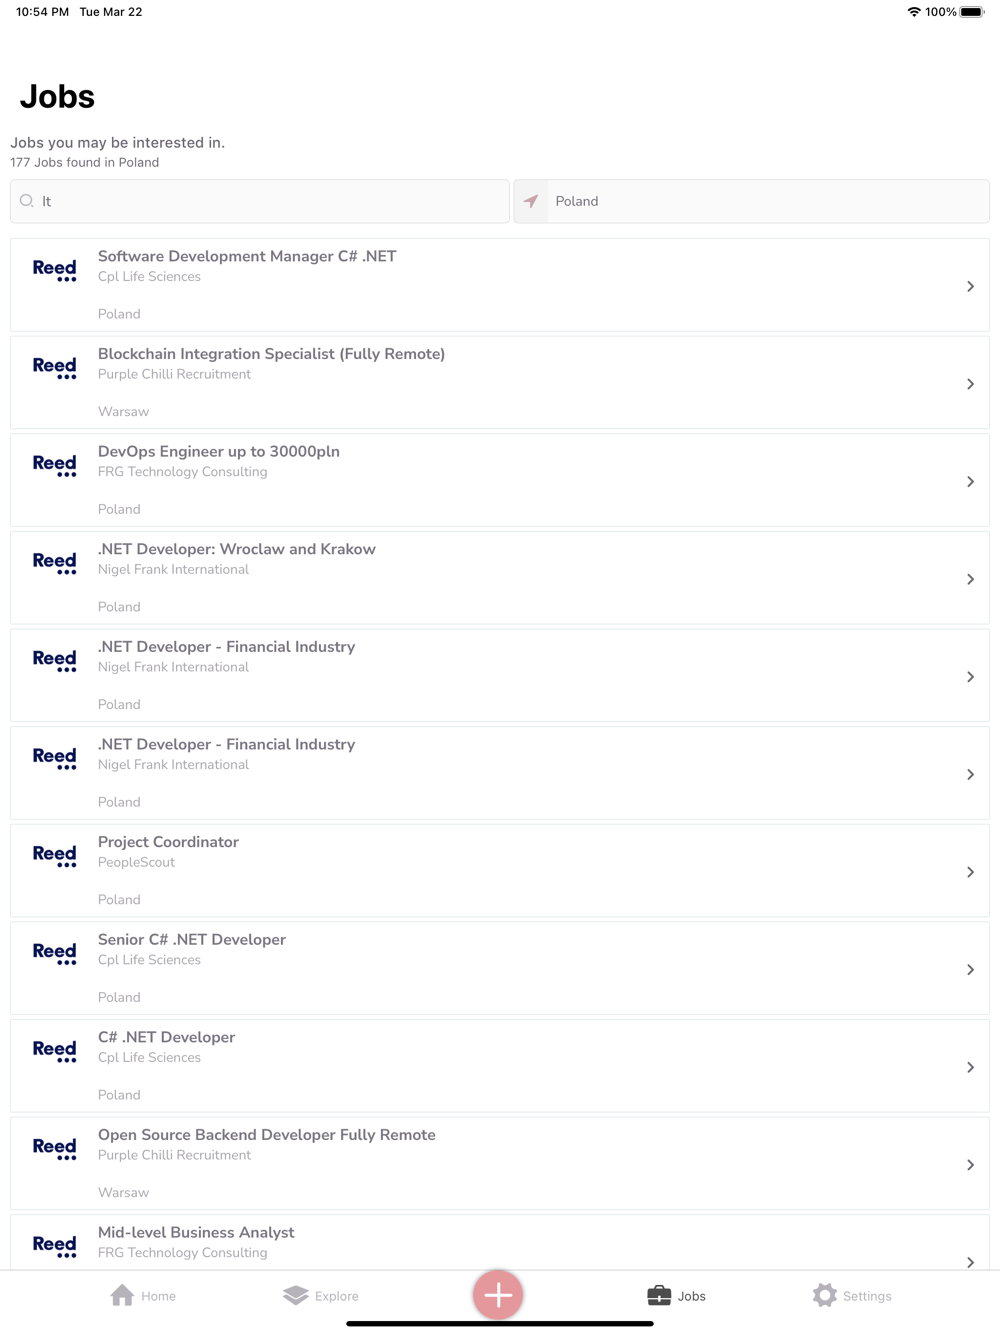Expand chevron for Project Coordinator job

tap(970, 872)
